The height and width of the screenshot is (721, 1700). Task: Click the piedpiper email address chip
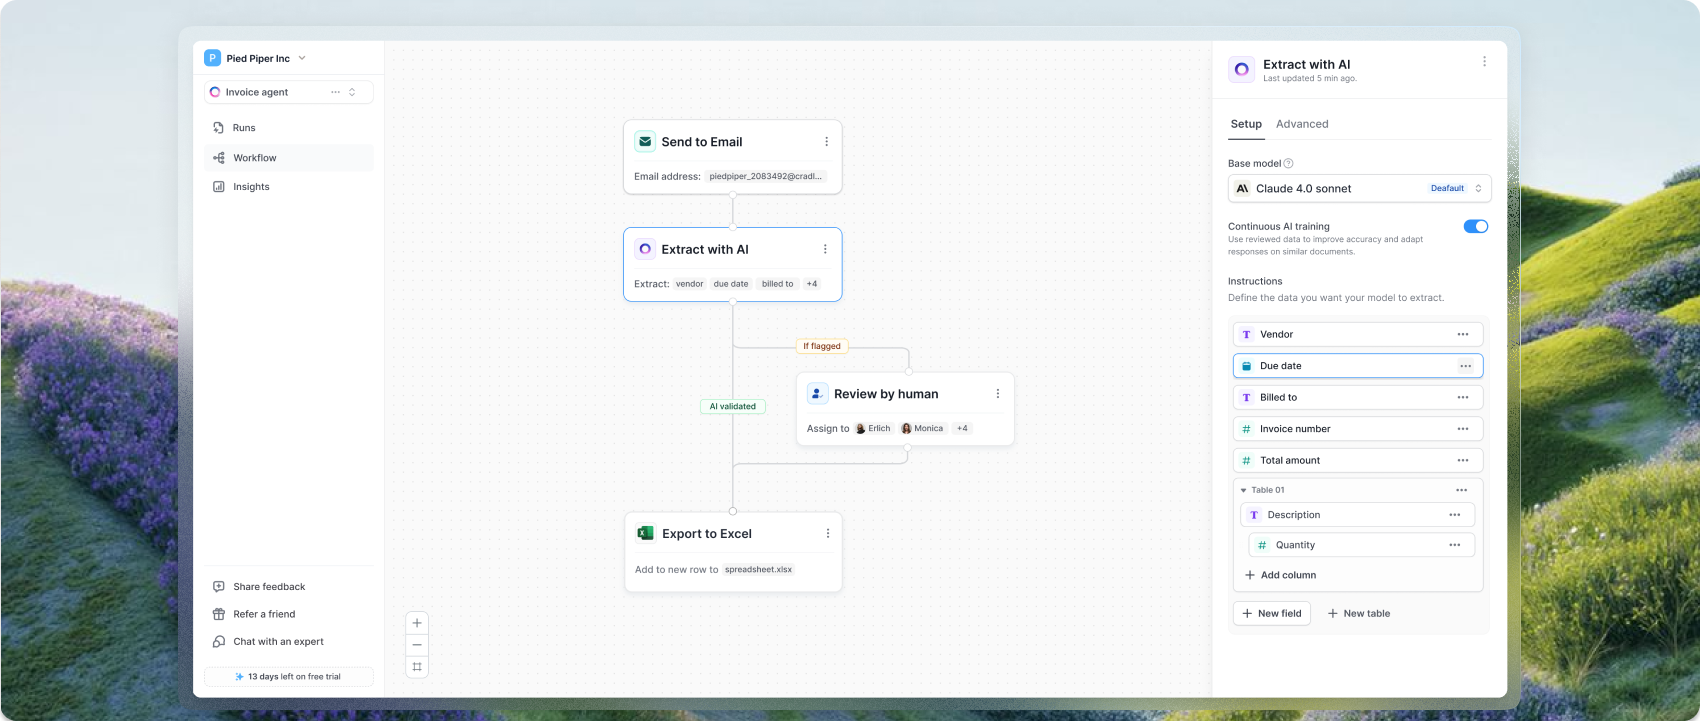(766, 176)
